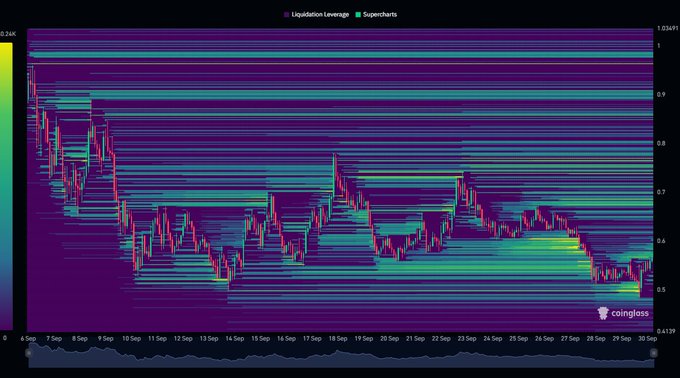Viewport: 680px width, 378px height.
Task: Click the 16 Sep date label
Action: click(286, 339)
